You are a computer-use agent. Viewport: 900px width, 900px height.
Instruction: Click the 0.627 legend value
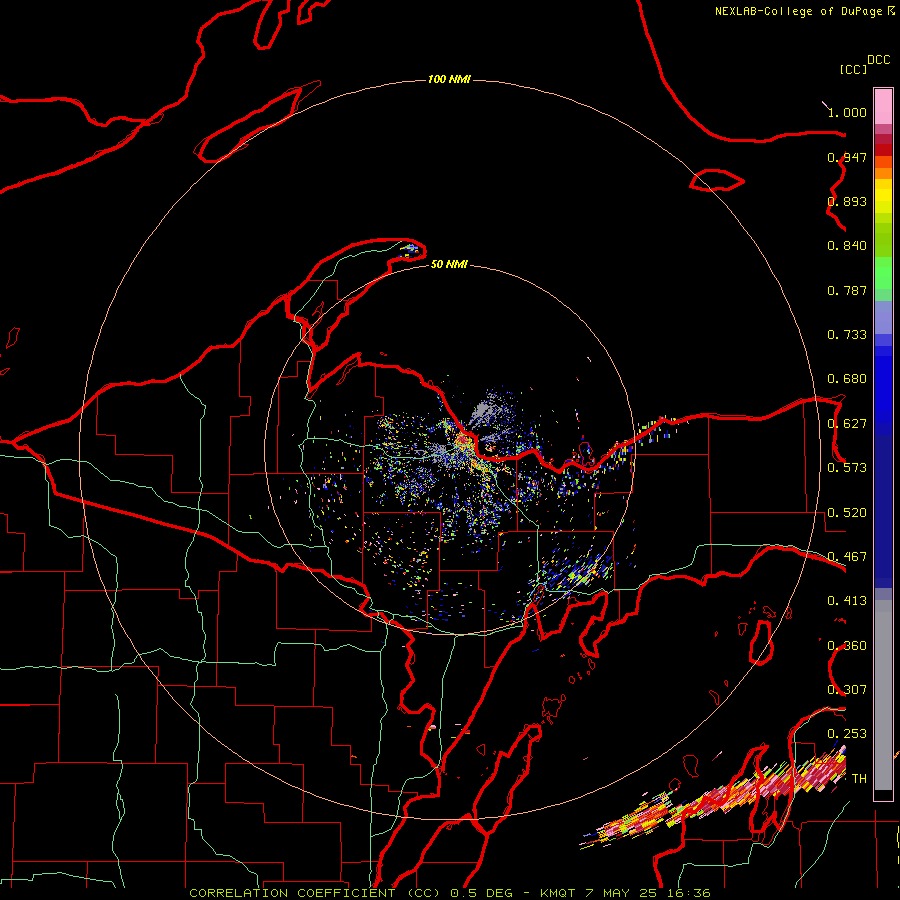point(847,424)
